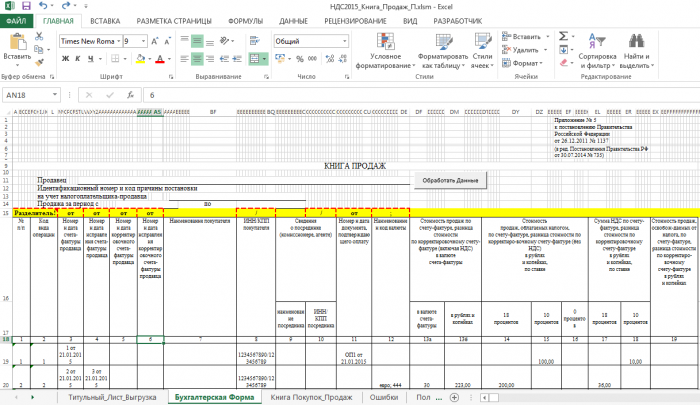This screenshot has width=700, height=405.
Task: Toggle left horizontal alignment
Action: (184, 58)
